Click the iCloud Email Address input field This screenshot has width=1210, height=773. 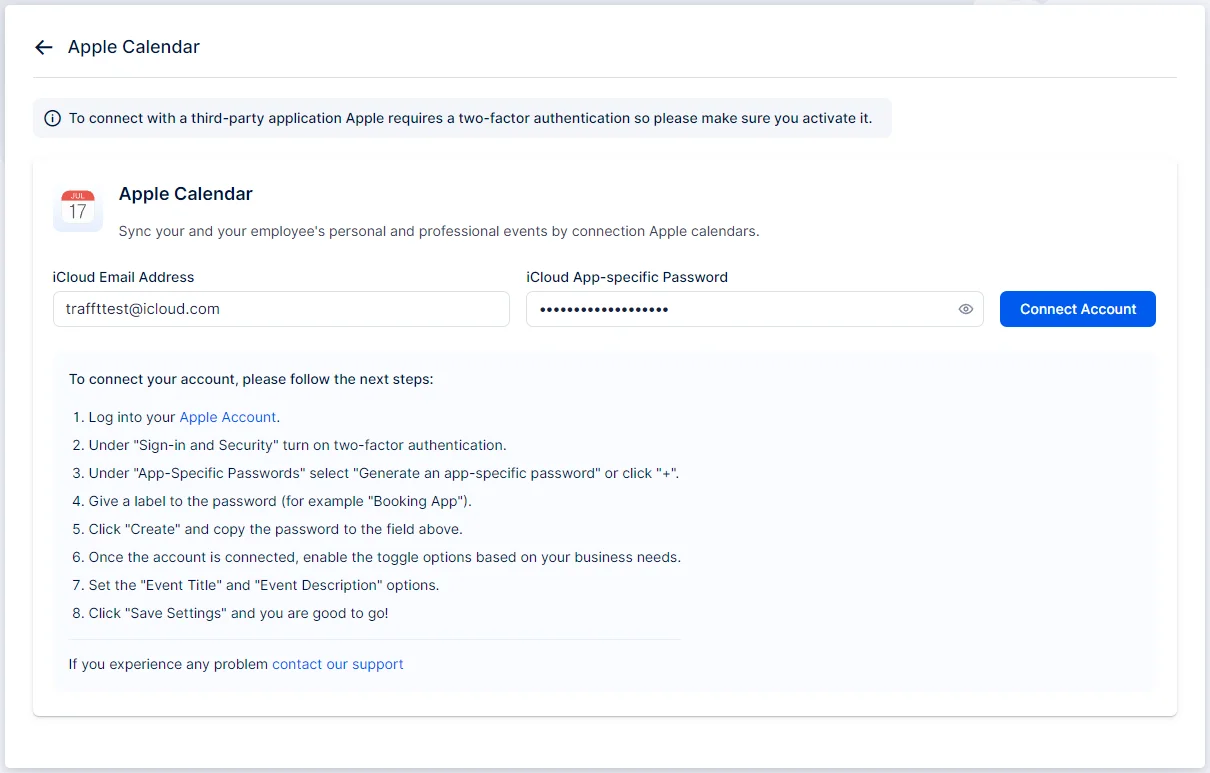(x=281, y=309)
